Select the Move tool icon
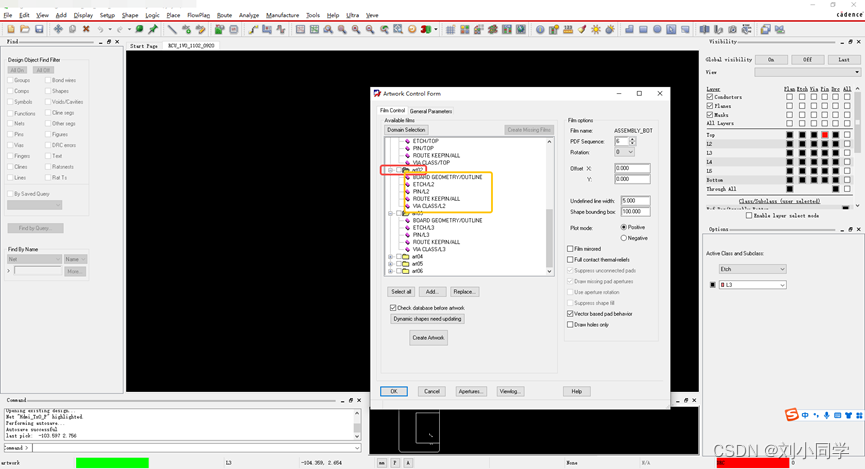 [x=57, y=29]
